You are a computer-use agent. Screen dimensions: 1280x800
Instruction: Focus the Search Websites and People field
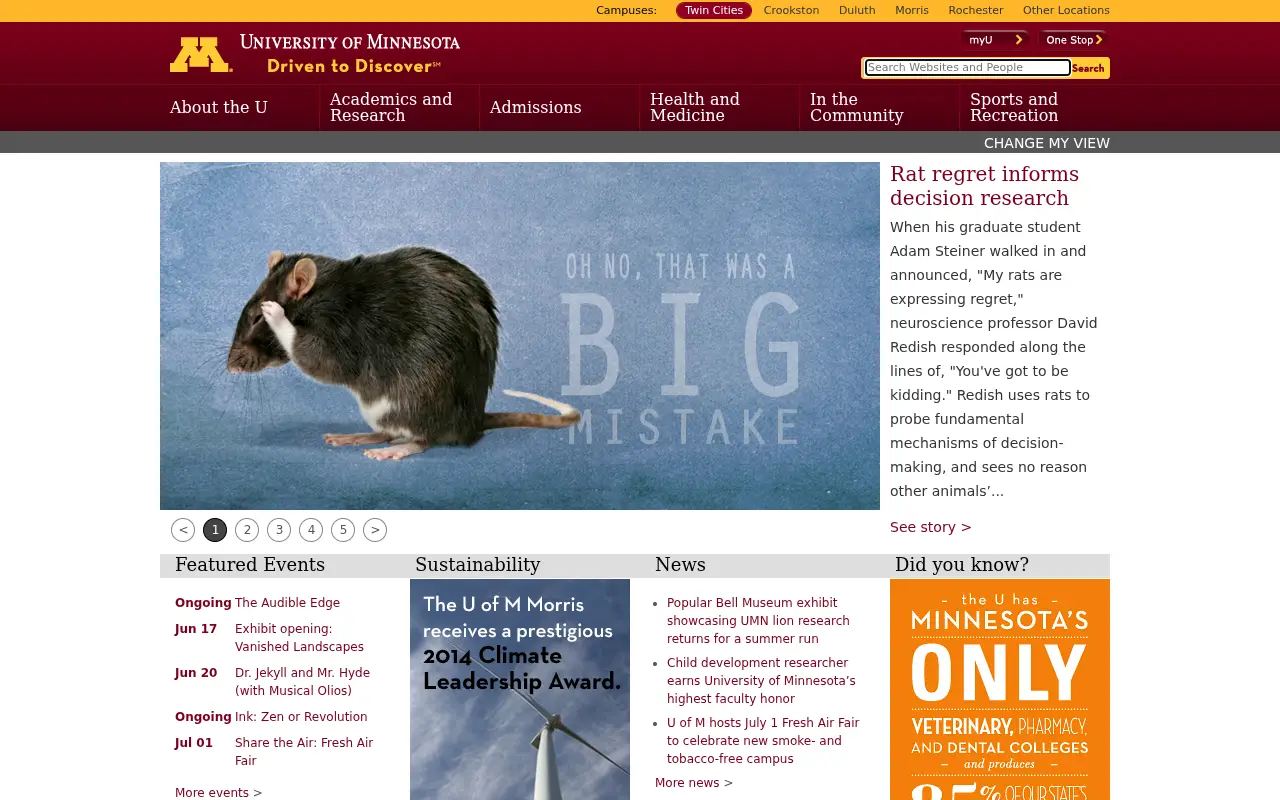tap(968, 67)
